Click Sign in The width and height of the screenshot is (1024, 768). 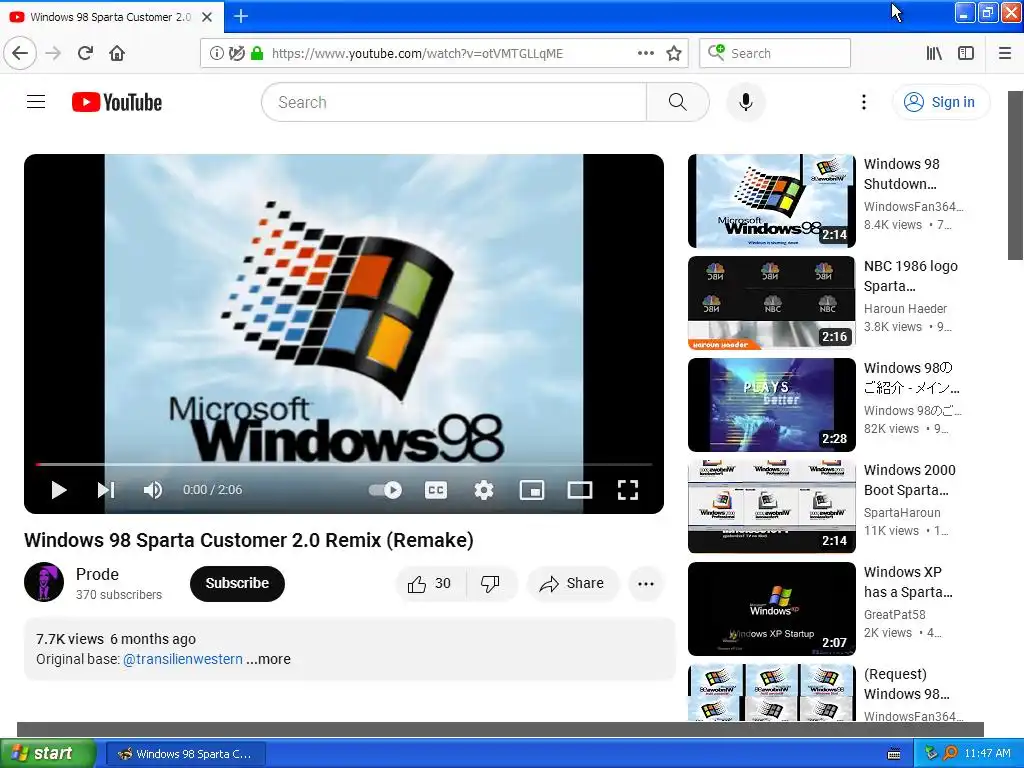coord(941,102)
